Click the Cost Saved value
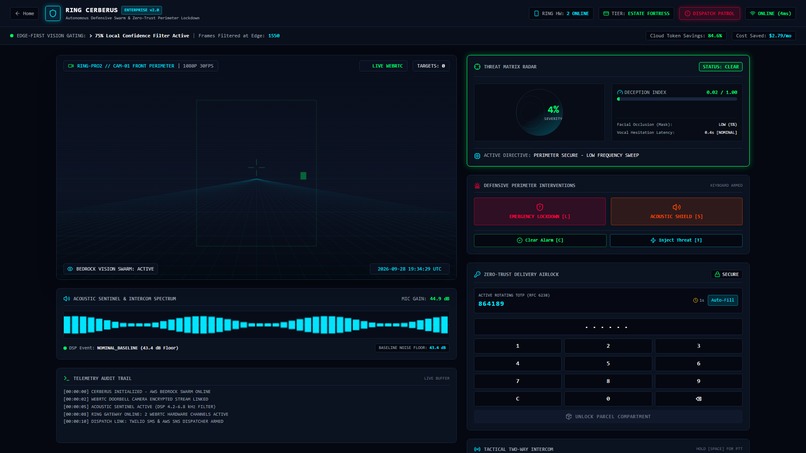Viewport: 806px width, 453px height. pyautogui.click(x=780, y=36)
